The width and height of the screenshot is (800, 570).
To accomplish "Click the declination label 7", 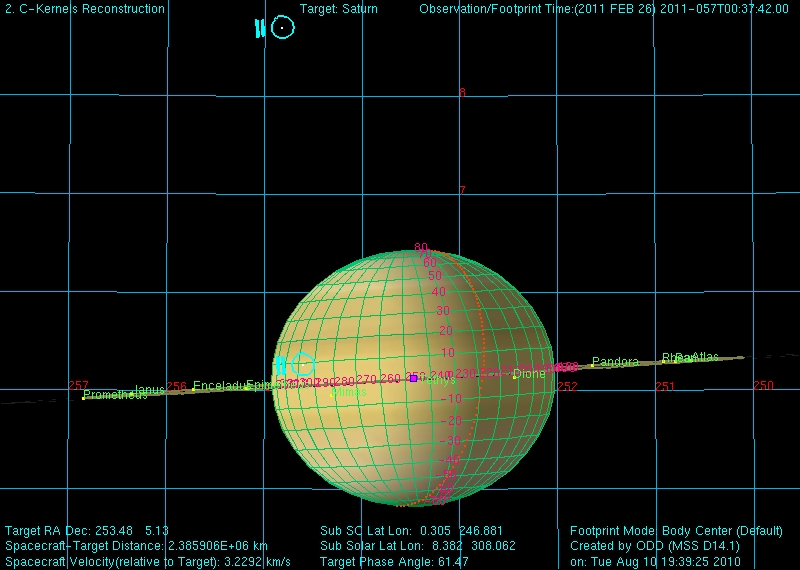I will [x=462, y=191].
